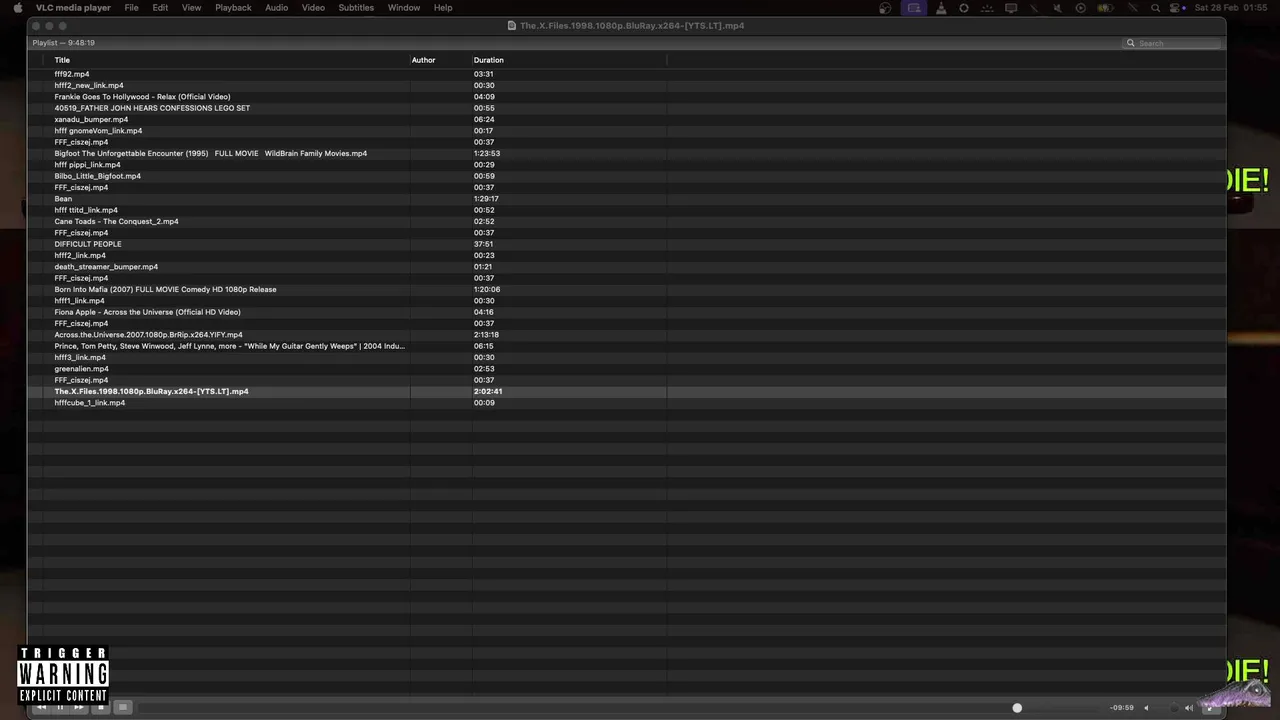The width and height of the screenshot is (1280, 720).
Task: Click the screen recording menu bar icon
Action: click(x=914, y=7)
